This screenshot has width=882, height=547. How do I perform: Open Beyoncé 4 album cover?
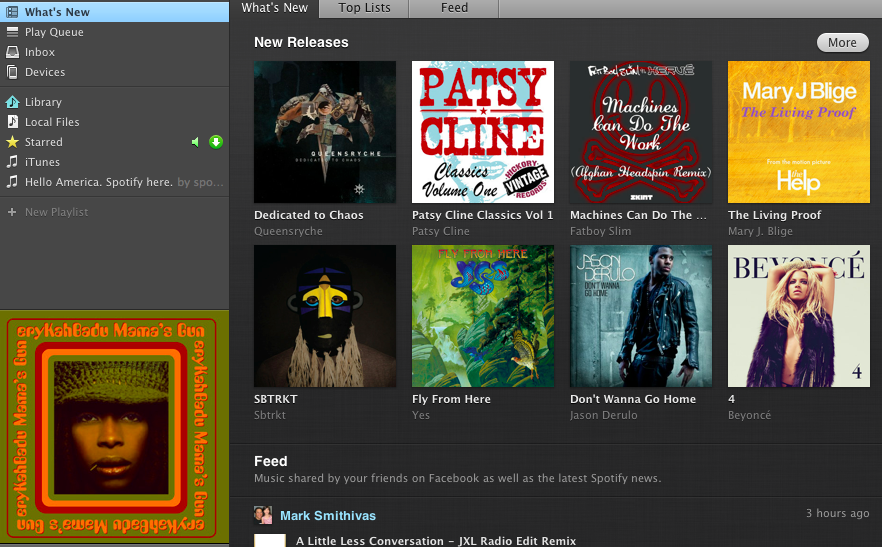click(799, 316)
